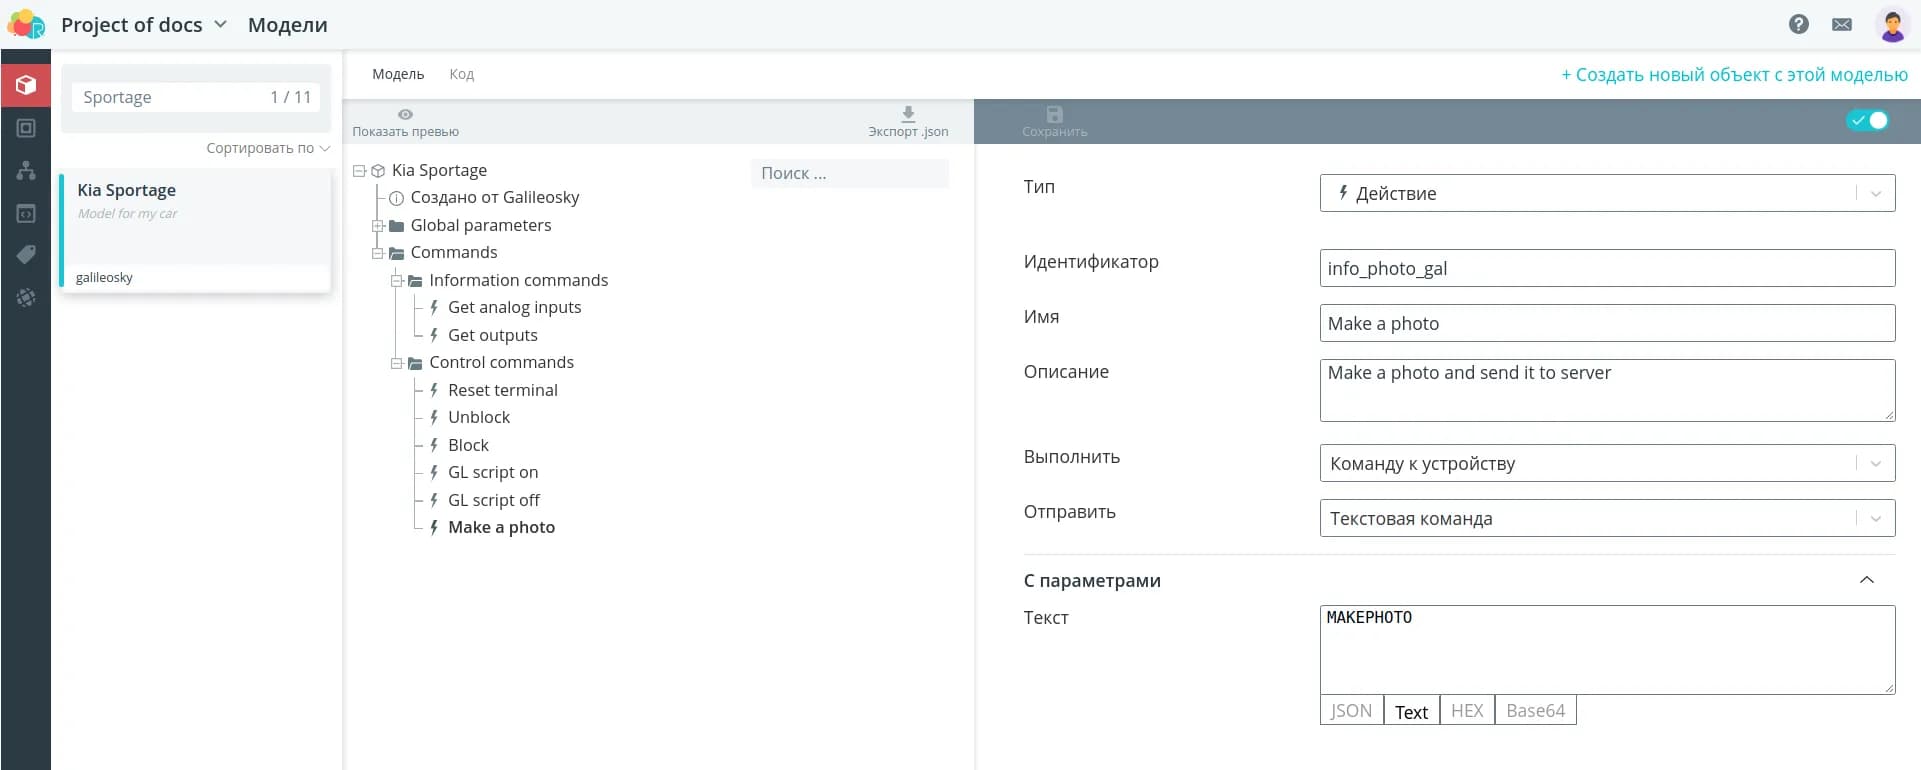Click the help question mark icon
The image size is (1921, 770).
pos(1798,24)
